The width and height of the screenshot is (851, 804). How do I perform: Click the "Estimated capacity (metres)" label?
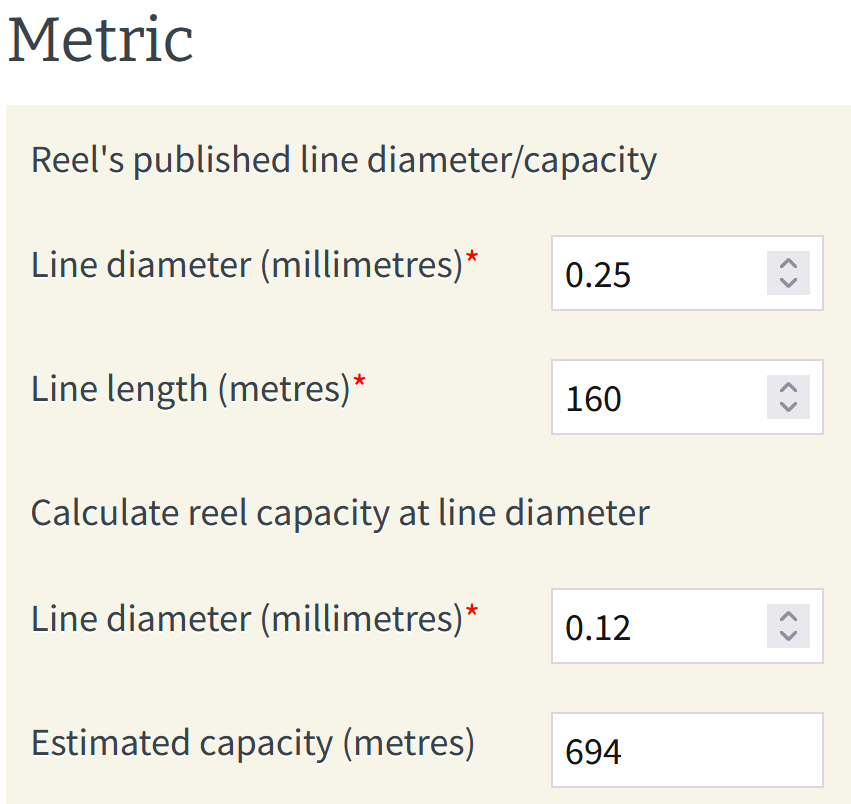point(252,743)
